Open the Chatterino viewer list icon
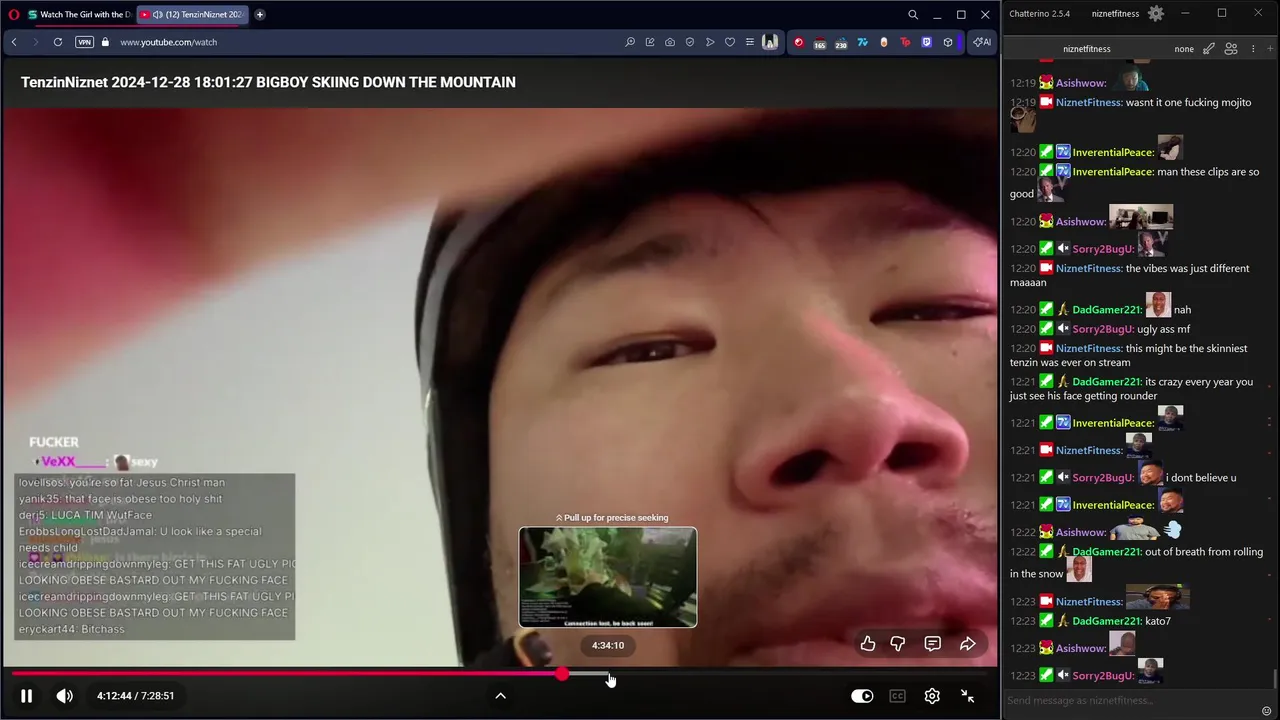The width and height of the screenshot is (1280, 720). (x=1231, y=49)
